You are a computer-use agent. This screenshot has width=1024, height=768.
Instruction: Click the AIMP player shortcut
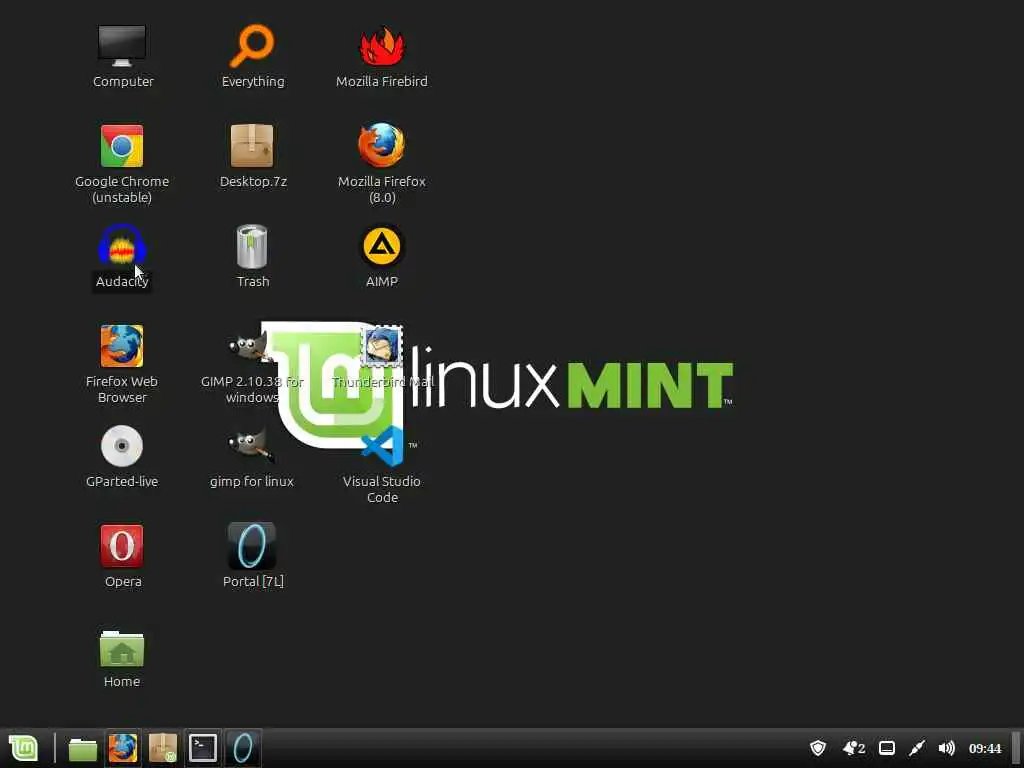[x=382, y=246]
